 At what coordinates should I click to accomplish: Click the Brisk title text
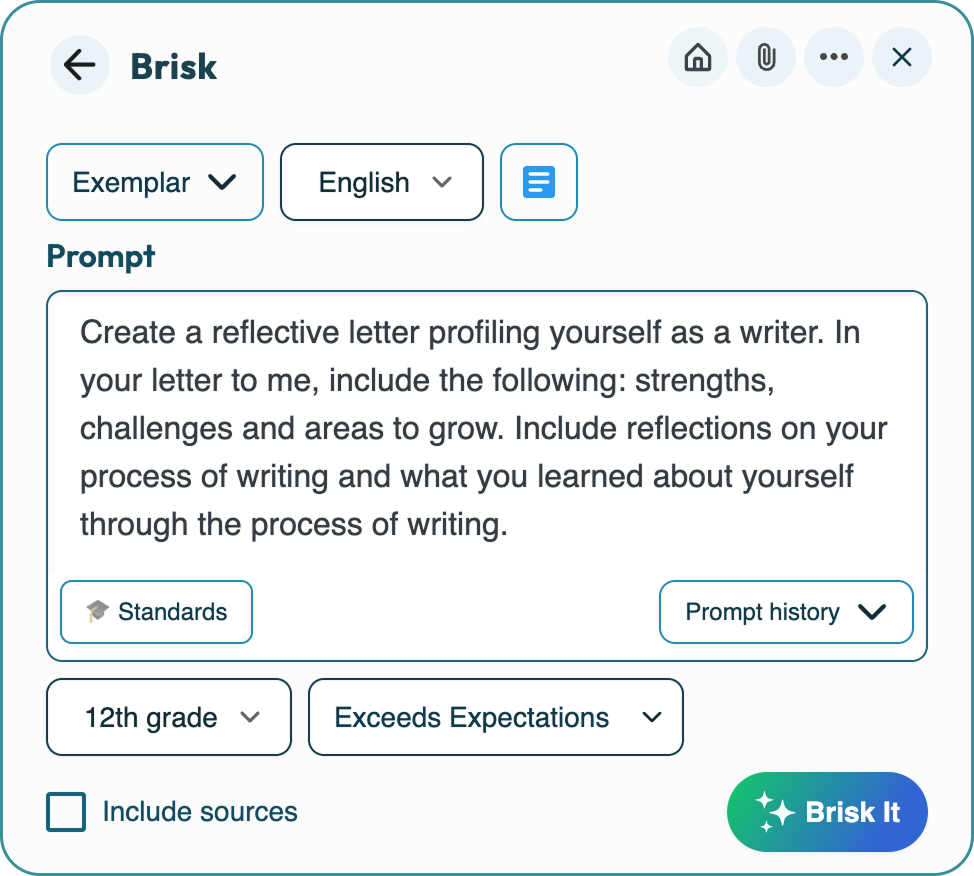173,66
